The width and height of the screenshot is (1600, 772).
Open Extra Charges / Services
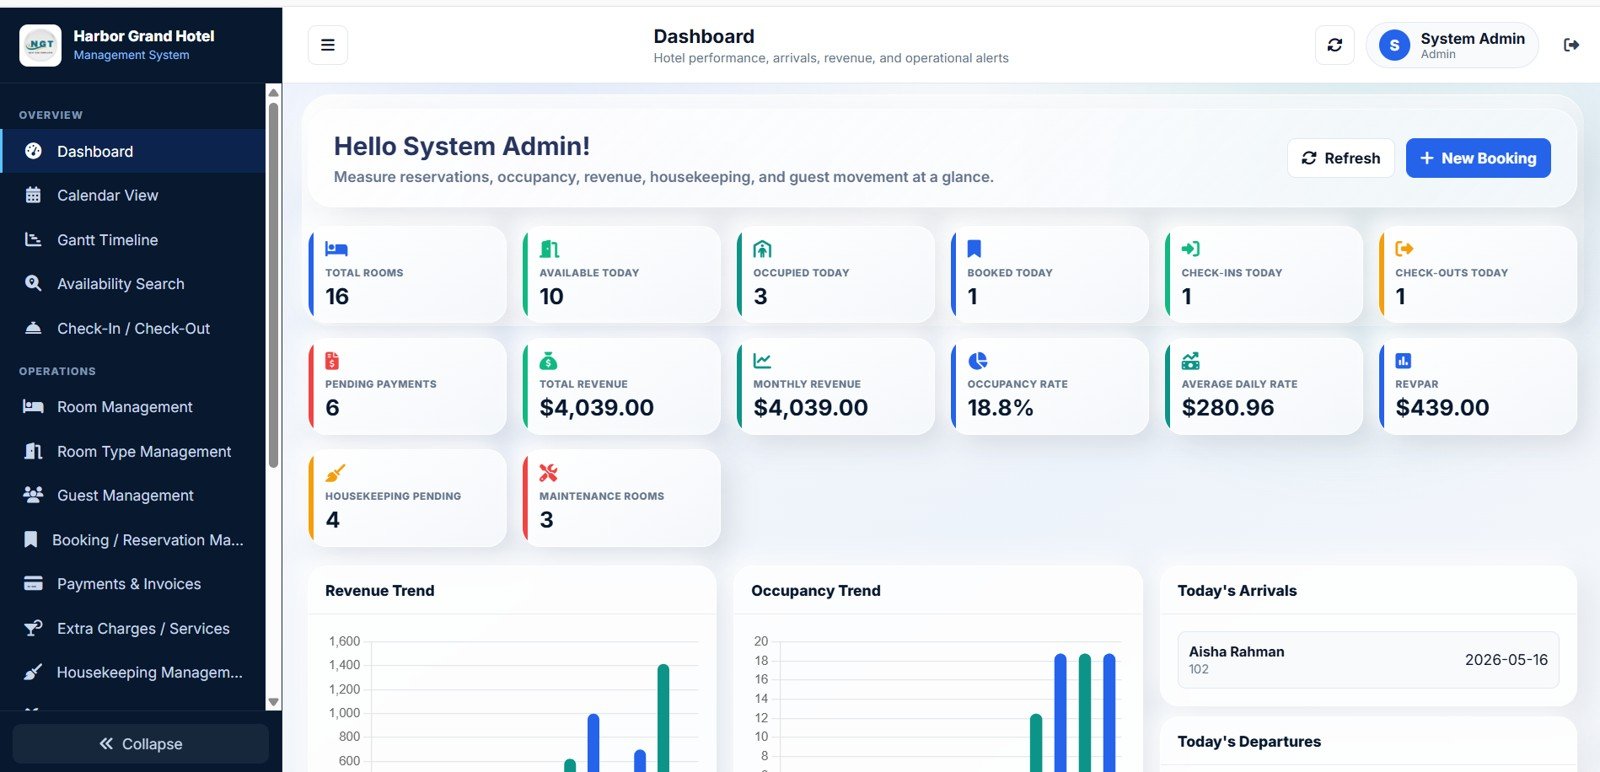(x=133, y=628)
